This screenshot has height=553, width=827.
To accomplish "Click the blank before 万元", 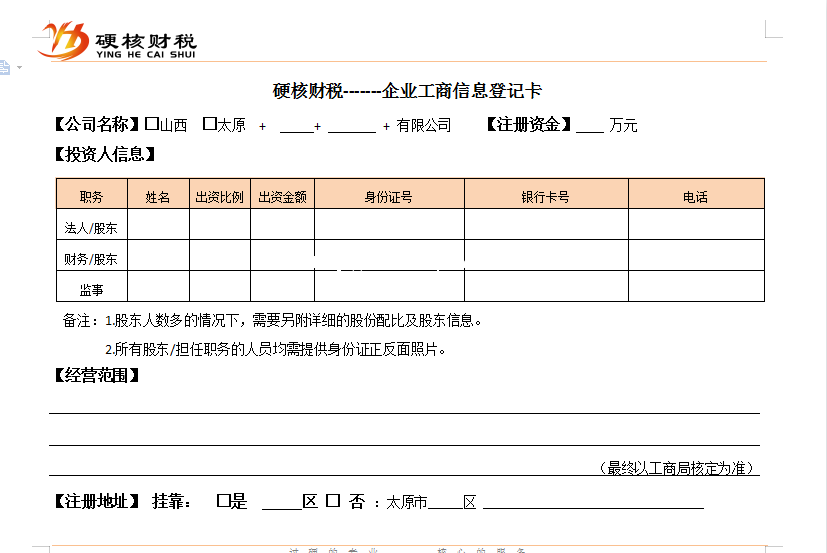I will click(590, 127).
